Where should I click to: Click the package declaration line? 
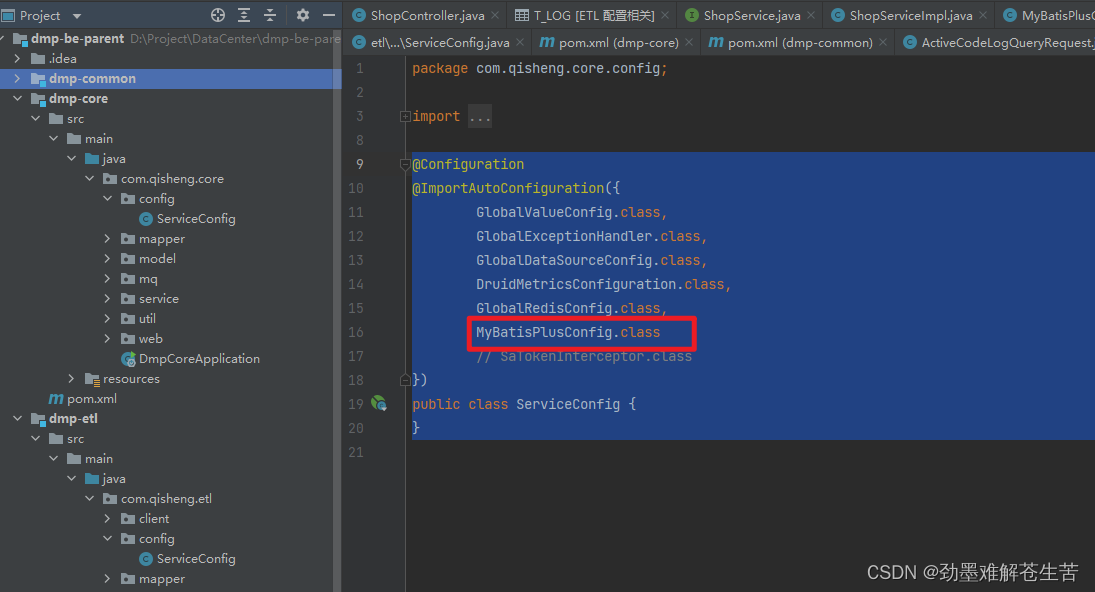click(540, 68)
